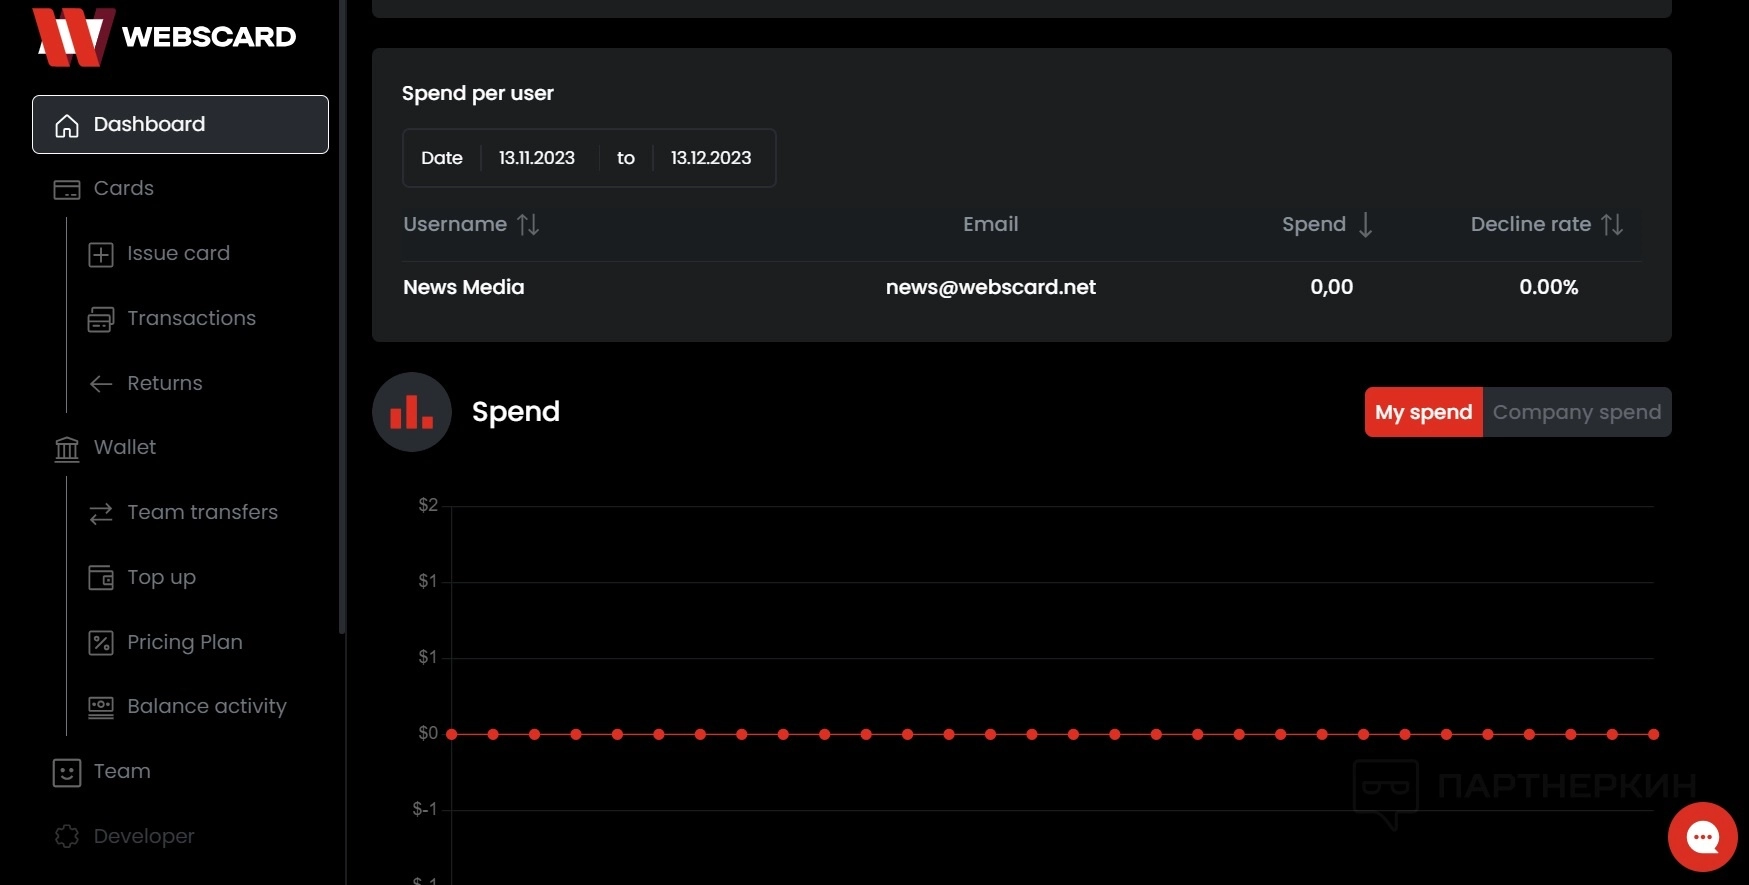
Task: Click the Transactions card icon
Action: 101,319
